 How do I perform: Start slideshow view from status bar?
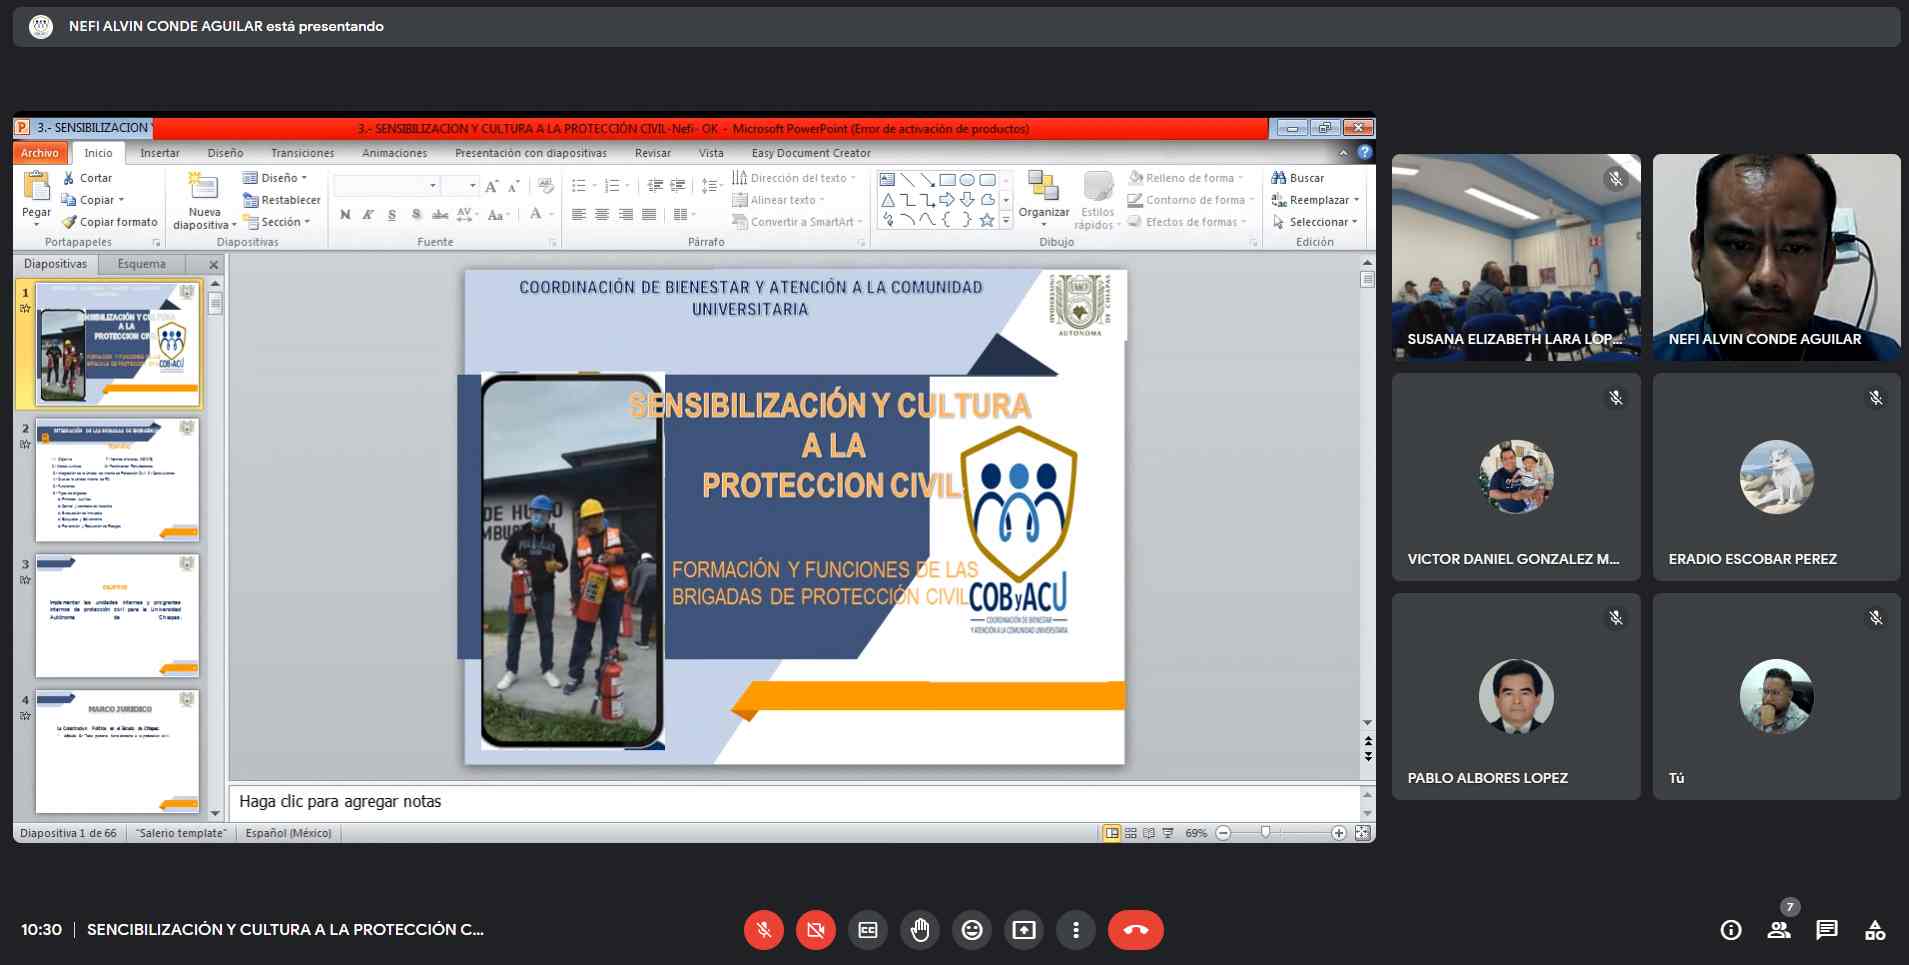click(1168, 833)
